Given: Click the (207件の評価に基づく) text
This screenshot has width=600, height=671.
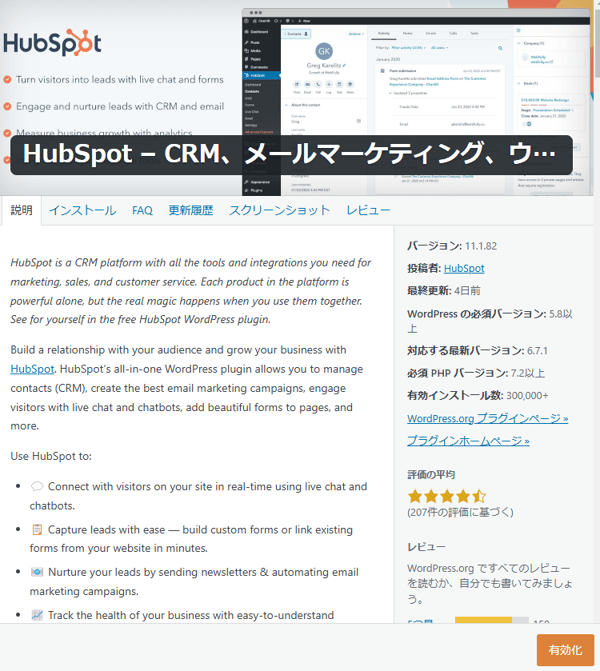Looking at the screenshot, I should click(460, 512).
